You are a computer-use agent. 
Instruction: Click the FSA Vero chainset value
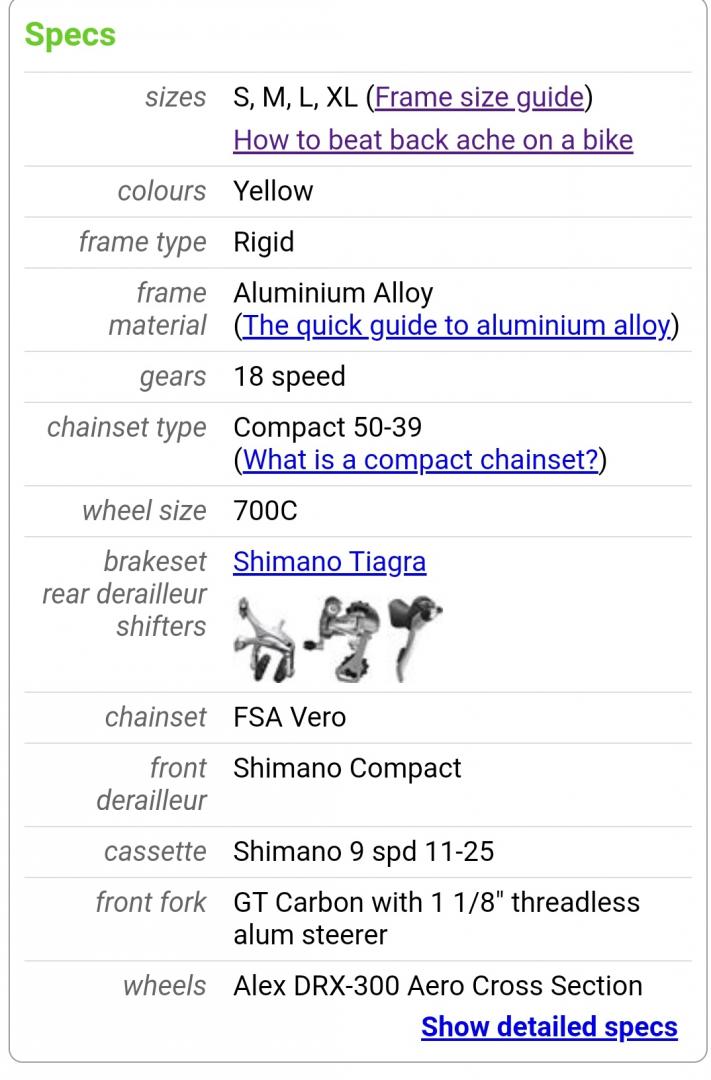(289, 717)
